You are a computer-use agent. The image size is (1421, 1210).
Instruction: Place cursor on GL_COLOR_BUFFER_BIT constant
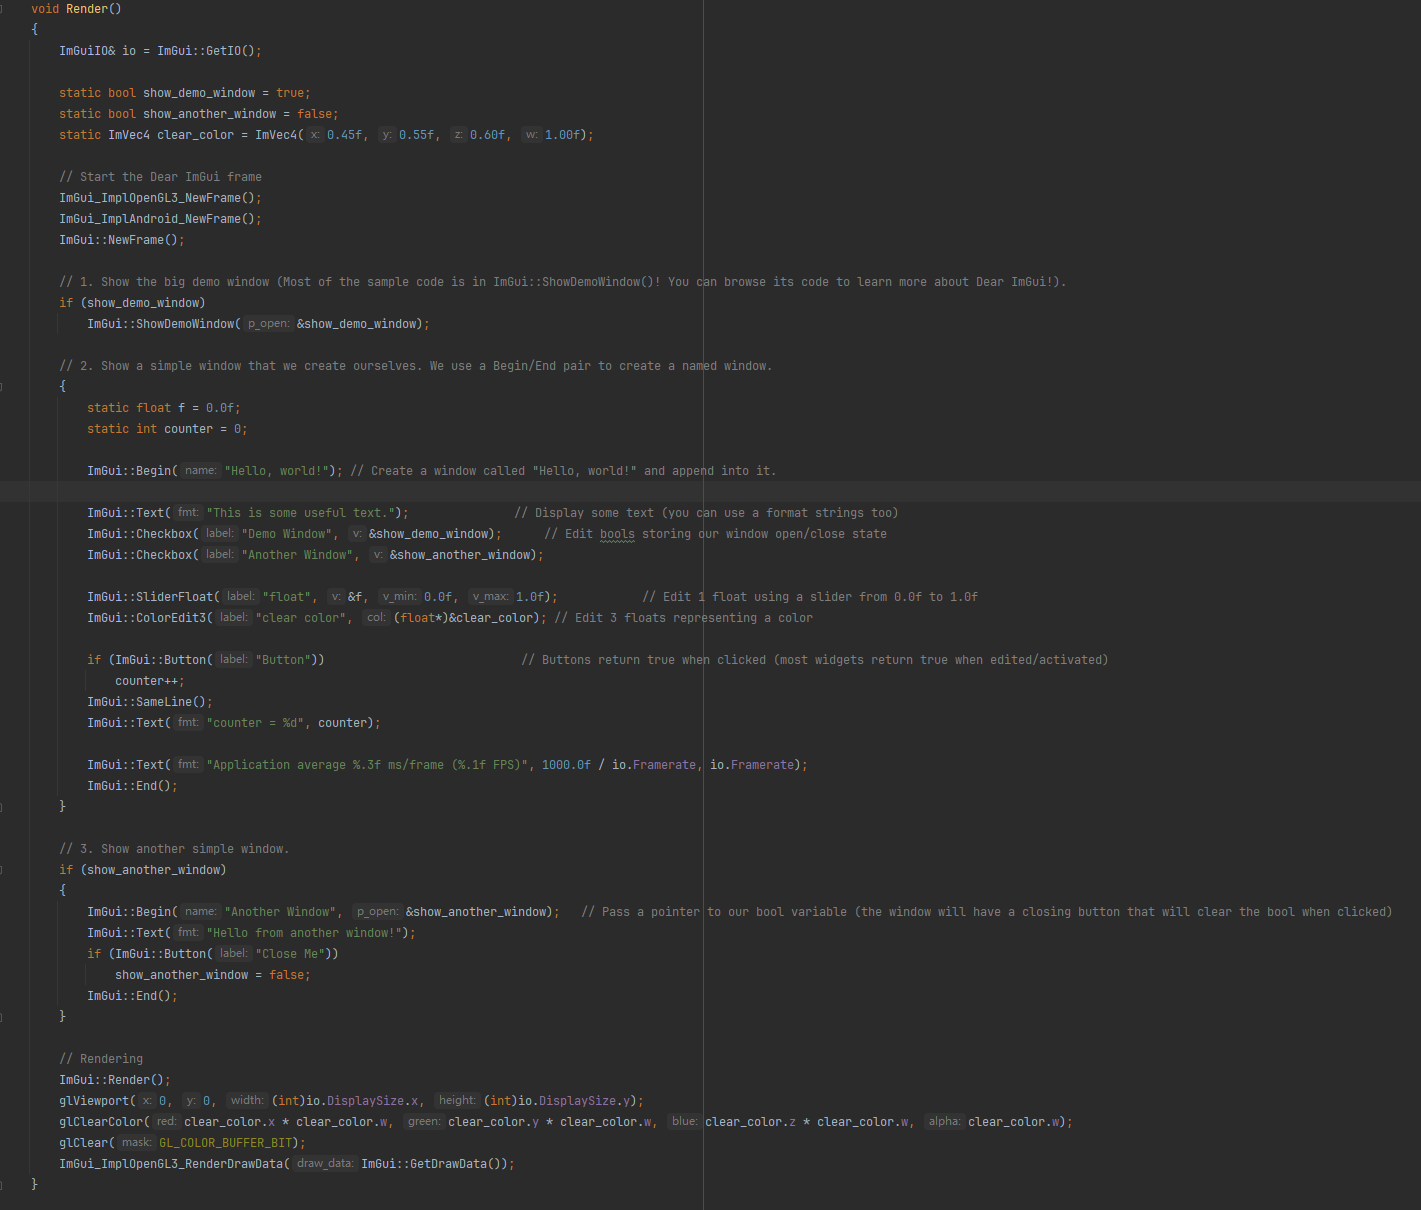[226, 1143]
